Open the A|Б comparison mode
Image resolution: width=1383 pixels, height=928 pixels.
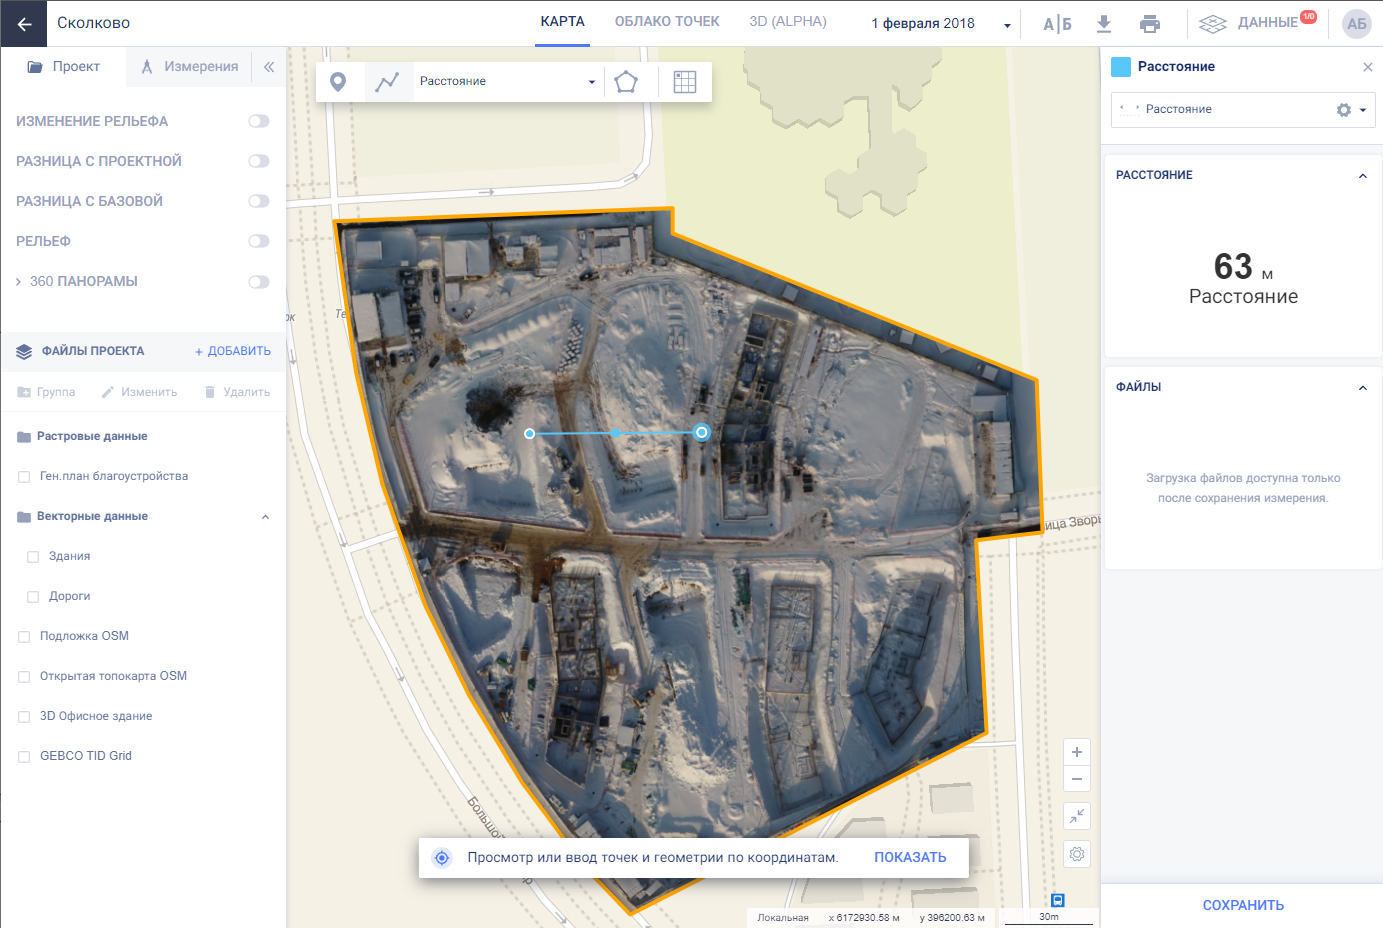[1057, 24]
